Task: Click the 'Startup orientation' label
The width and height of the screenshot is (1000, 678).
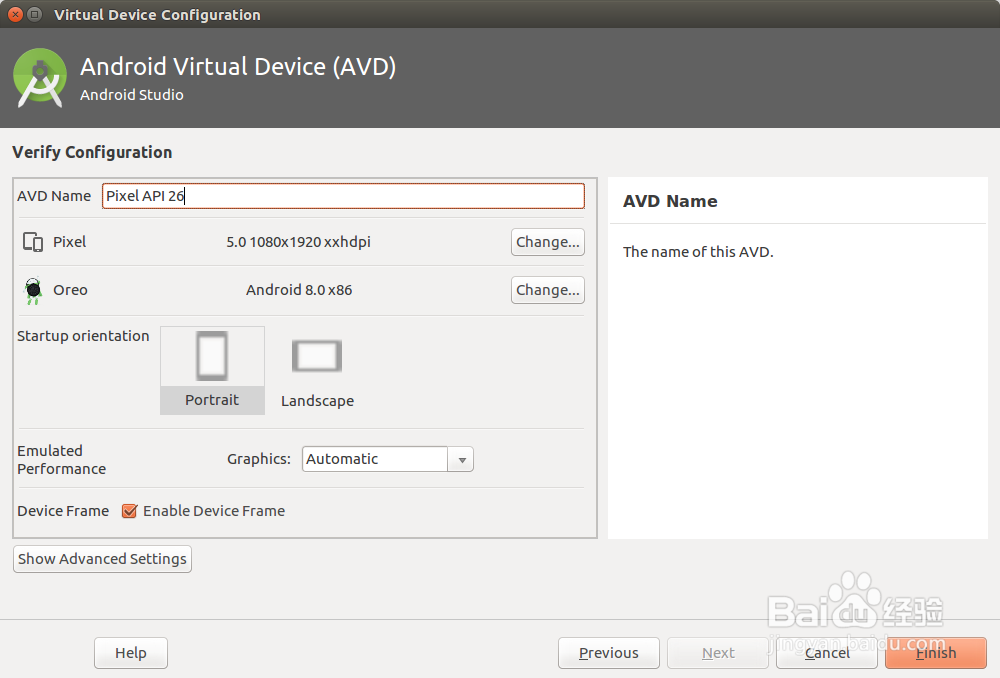Action: click(x=84, y=336)
